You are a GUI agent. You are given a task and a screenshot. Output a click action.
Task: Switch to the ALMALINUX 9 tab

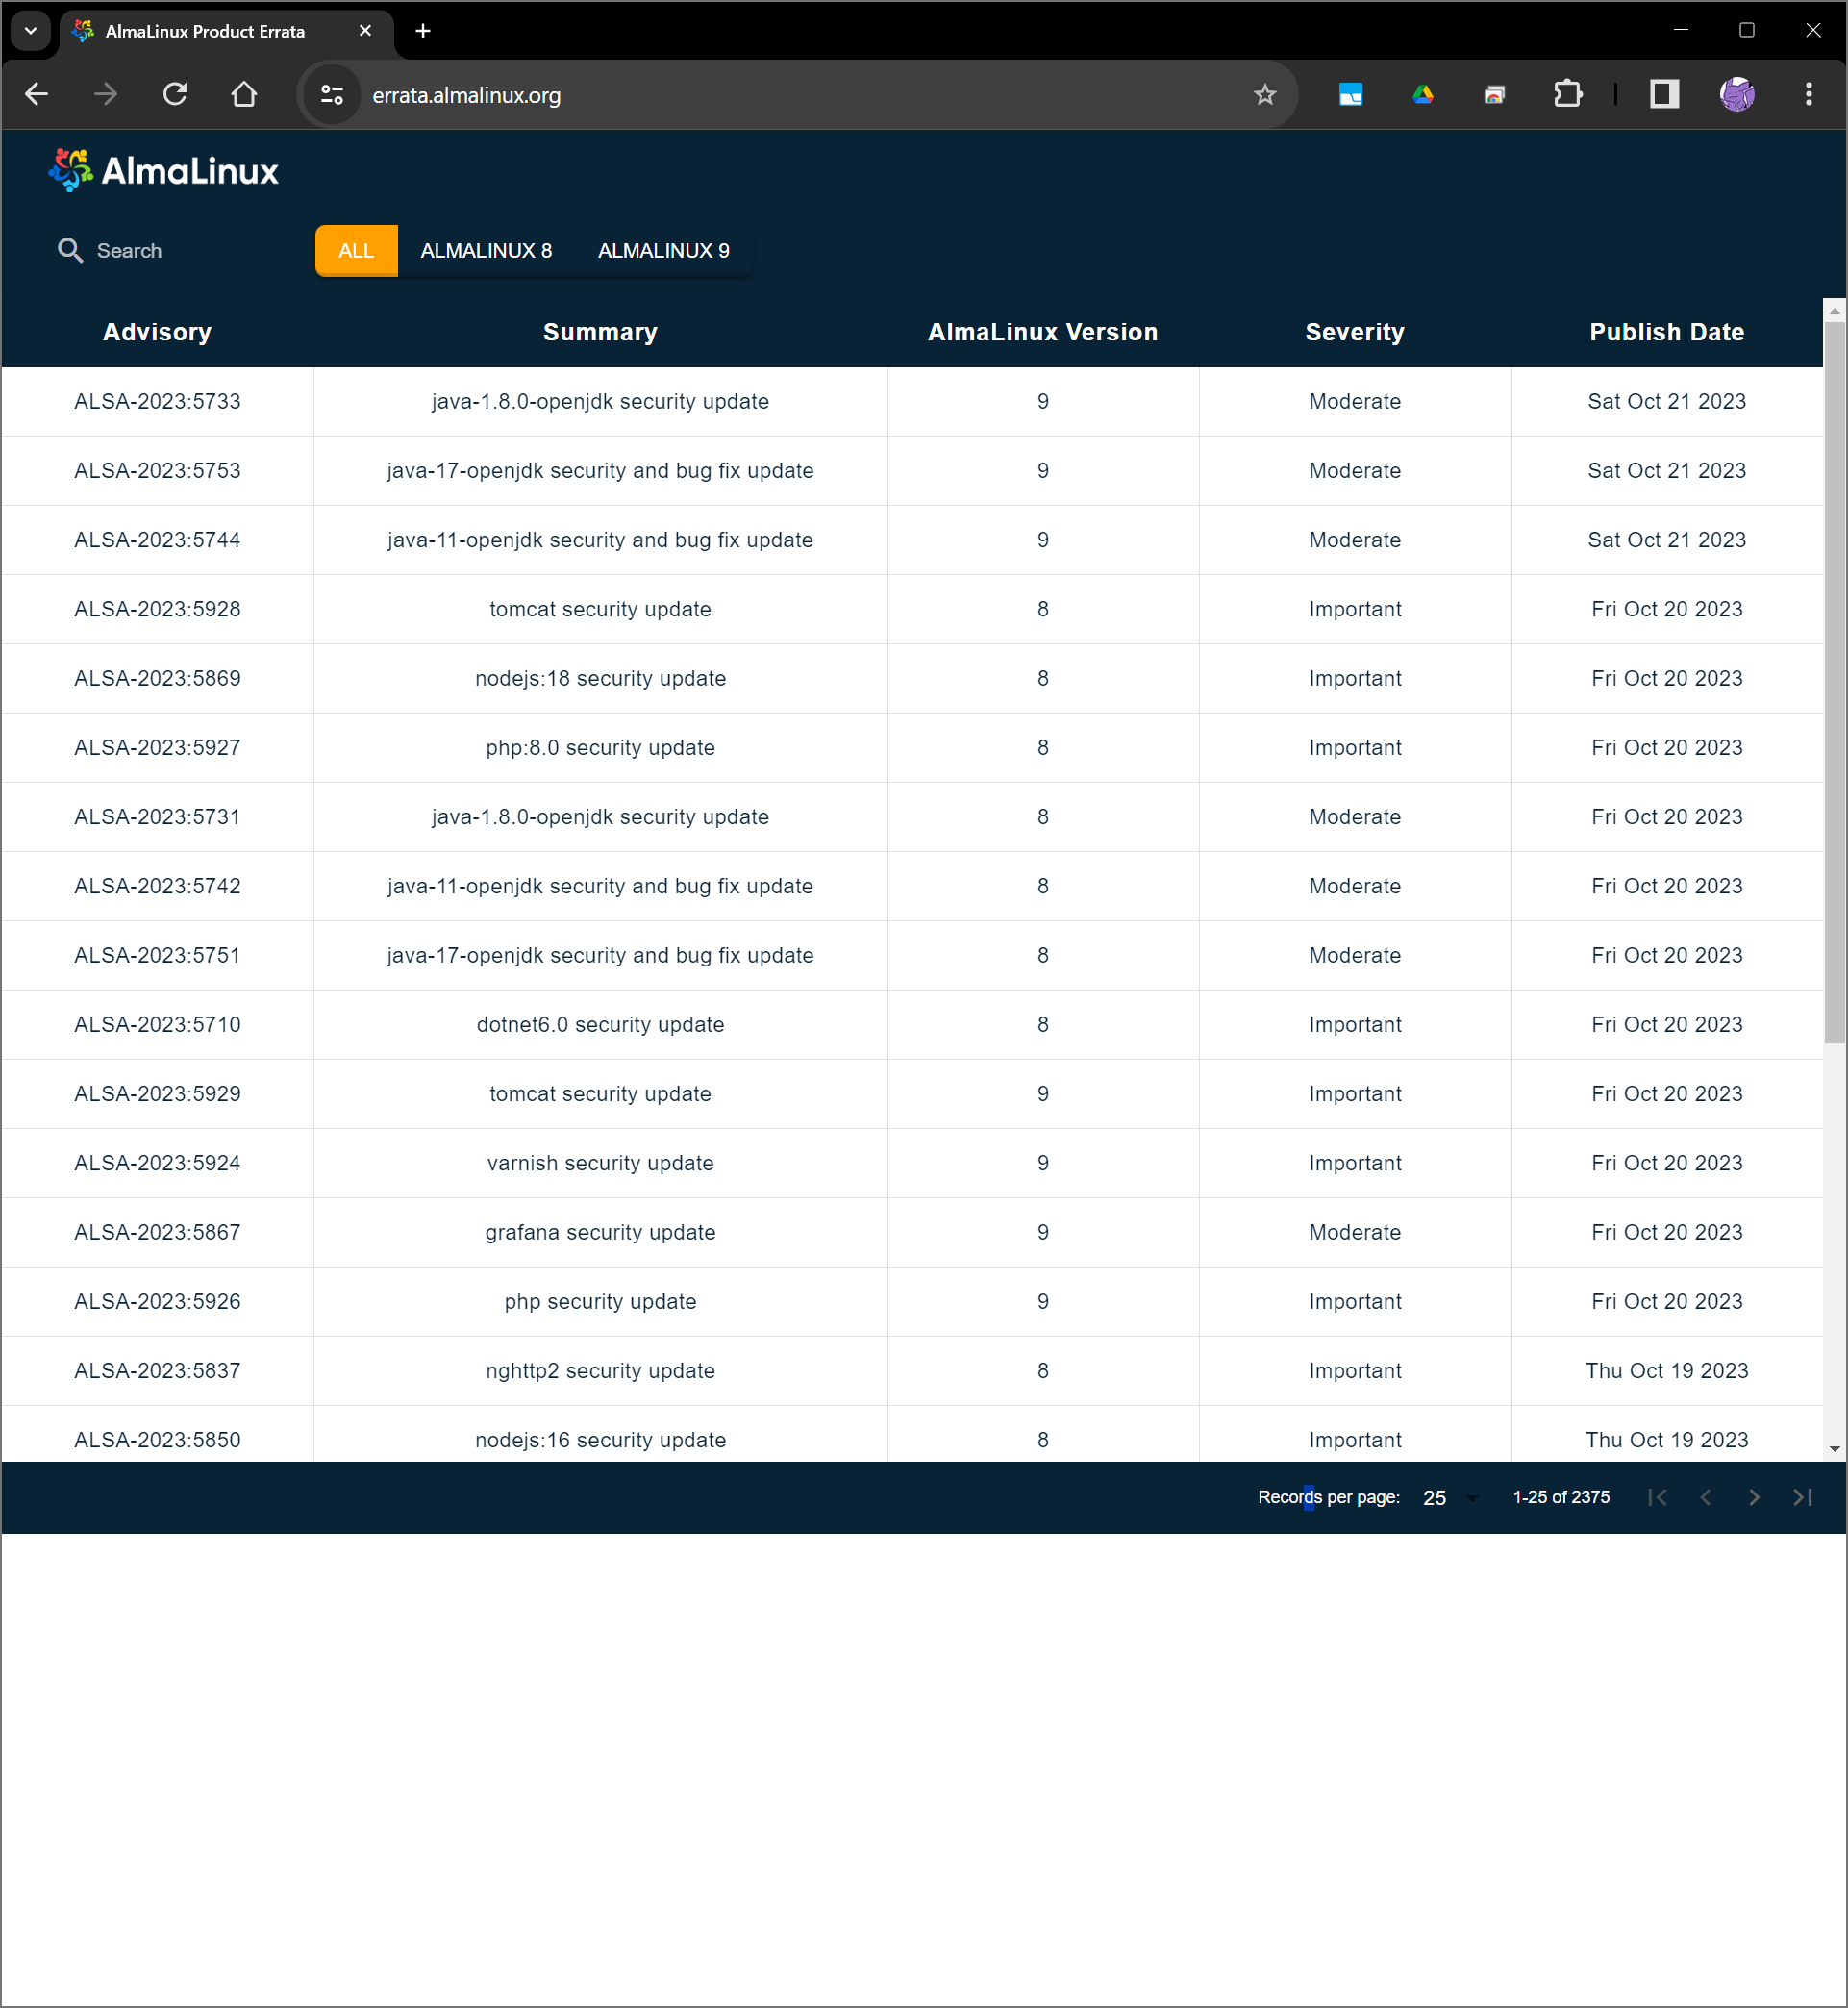pos(663,250)
